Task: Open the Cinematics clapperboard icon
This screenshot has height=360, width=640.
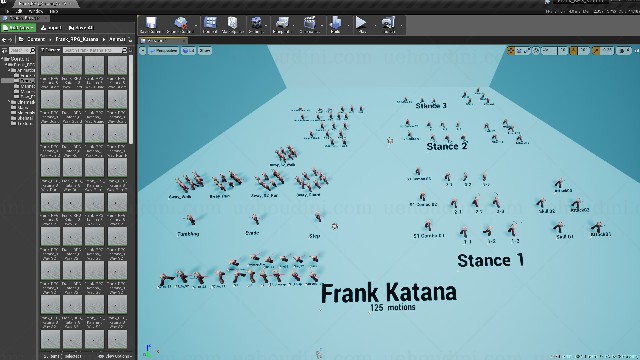Action: coord(309,24)
